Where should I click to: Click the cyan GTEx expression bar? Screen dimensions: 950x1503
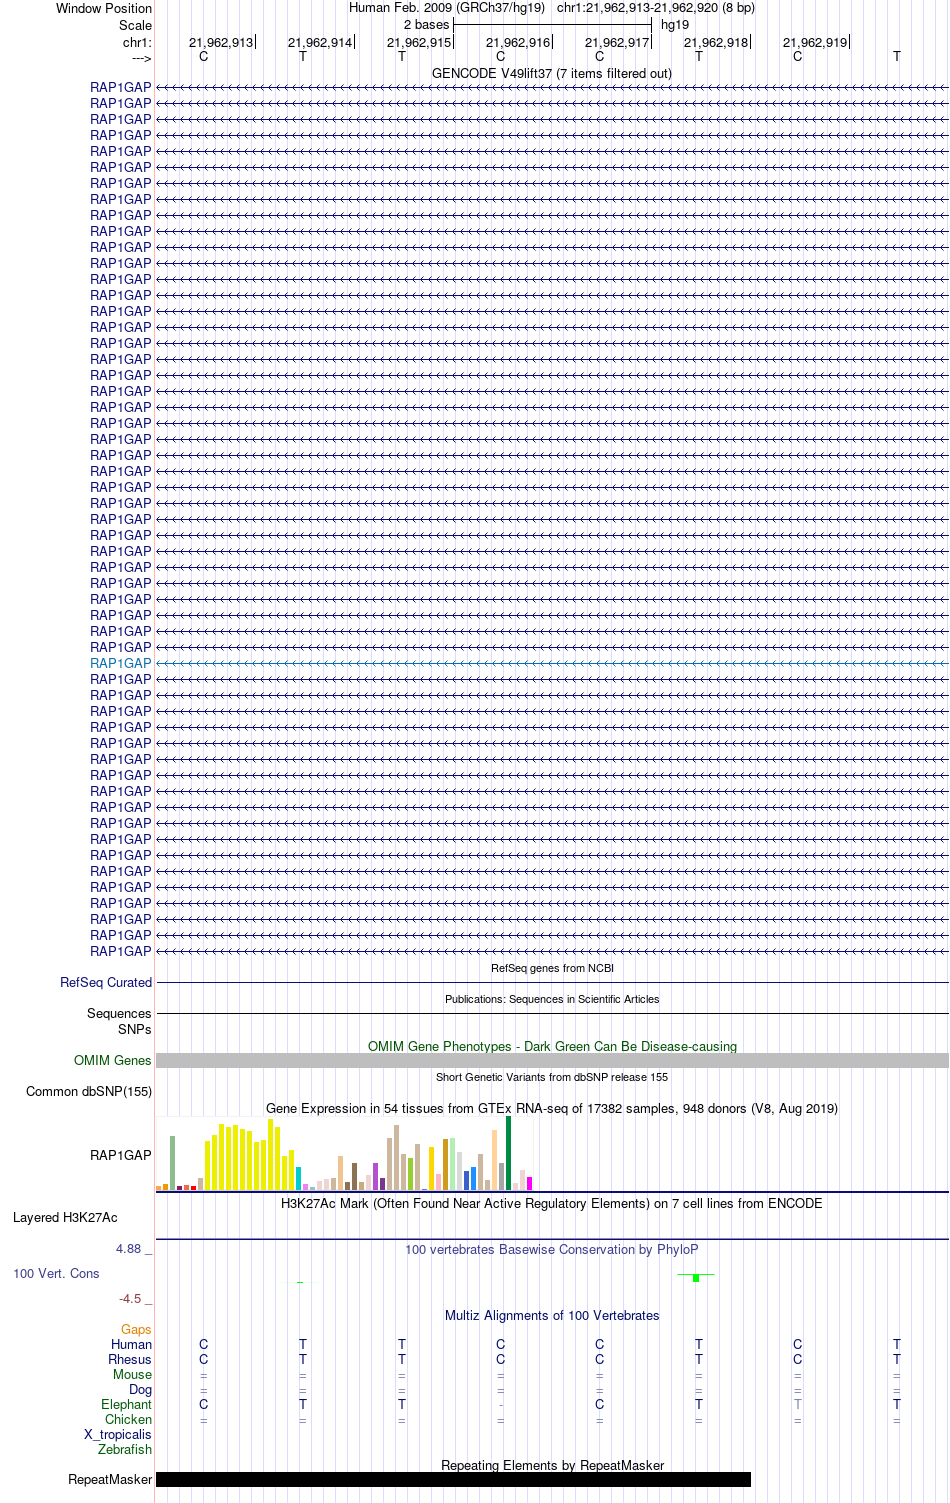point(298,1178)
